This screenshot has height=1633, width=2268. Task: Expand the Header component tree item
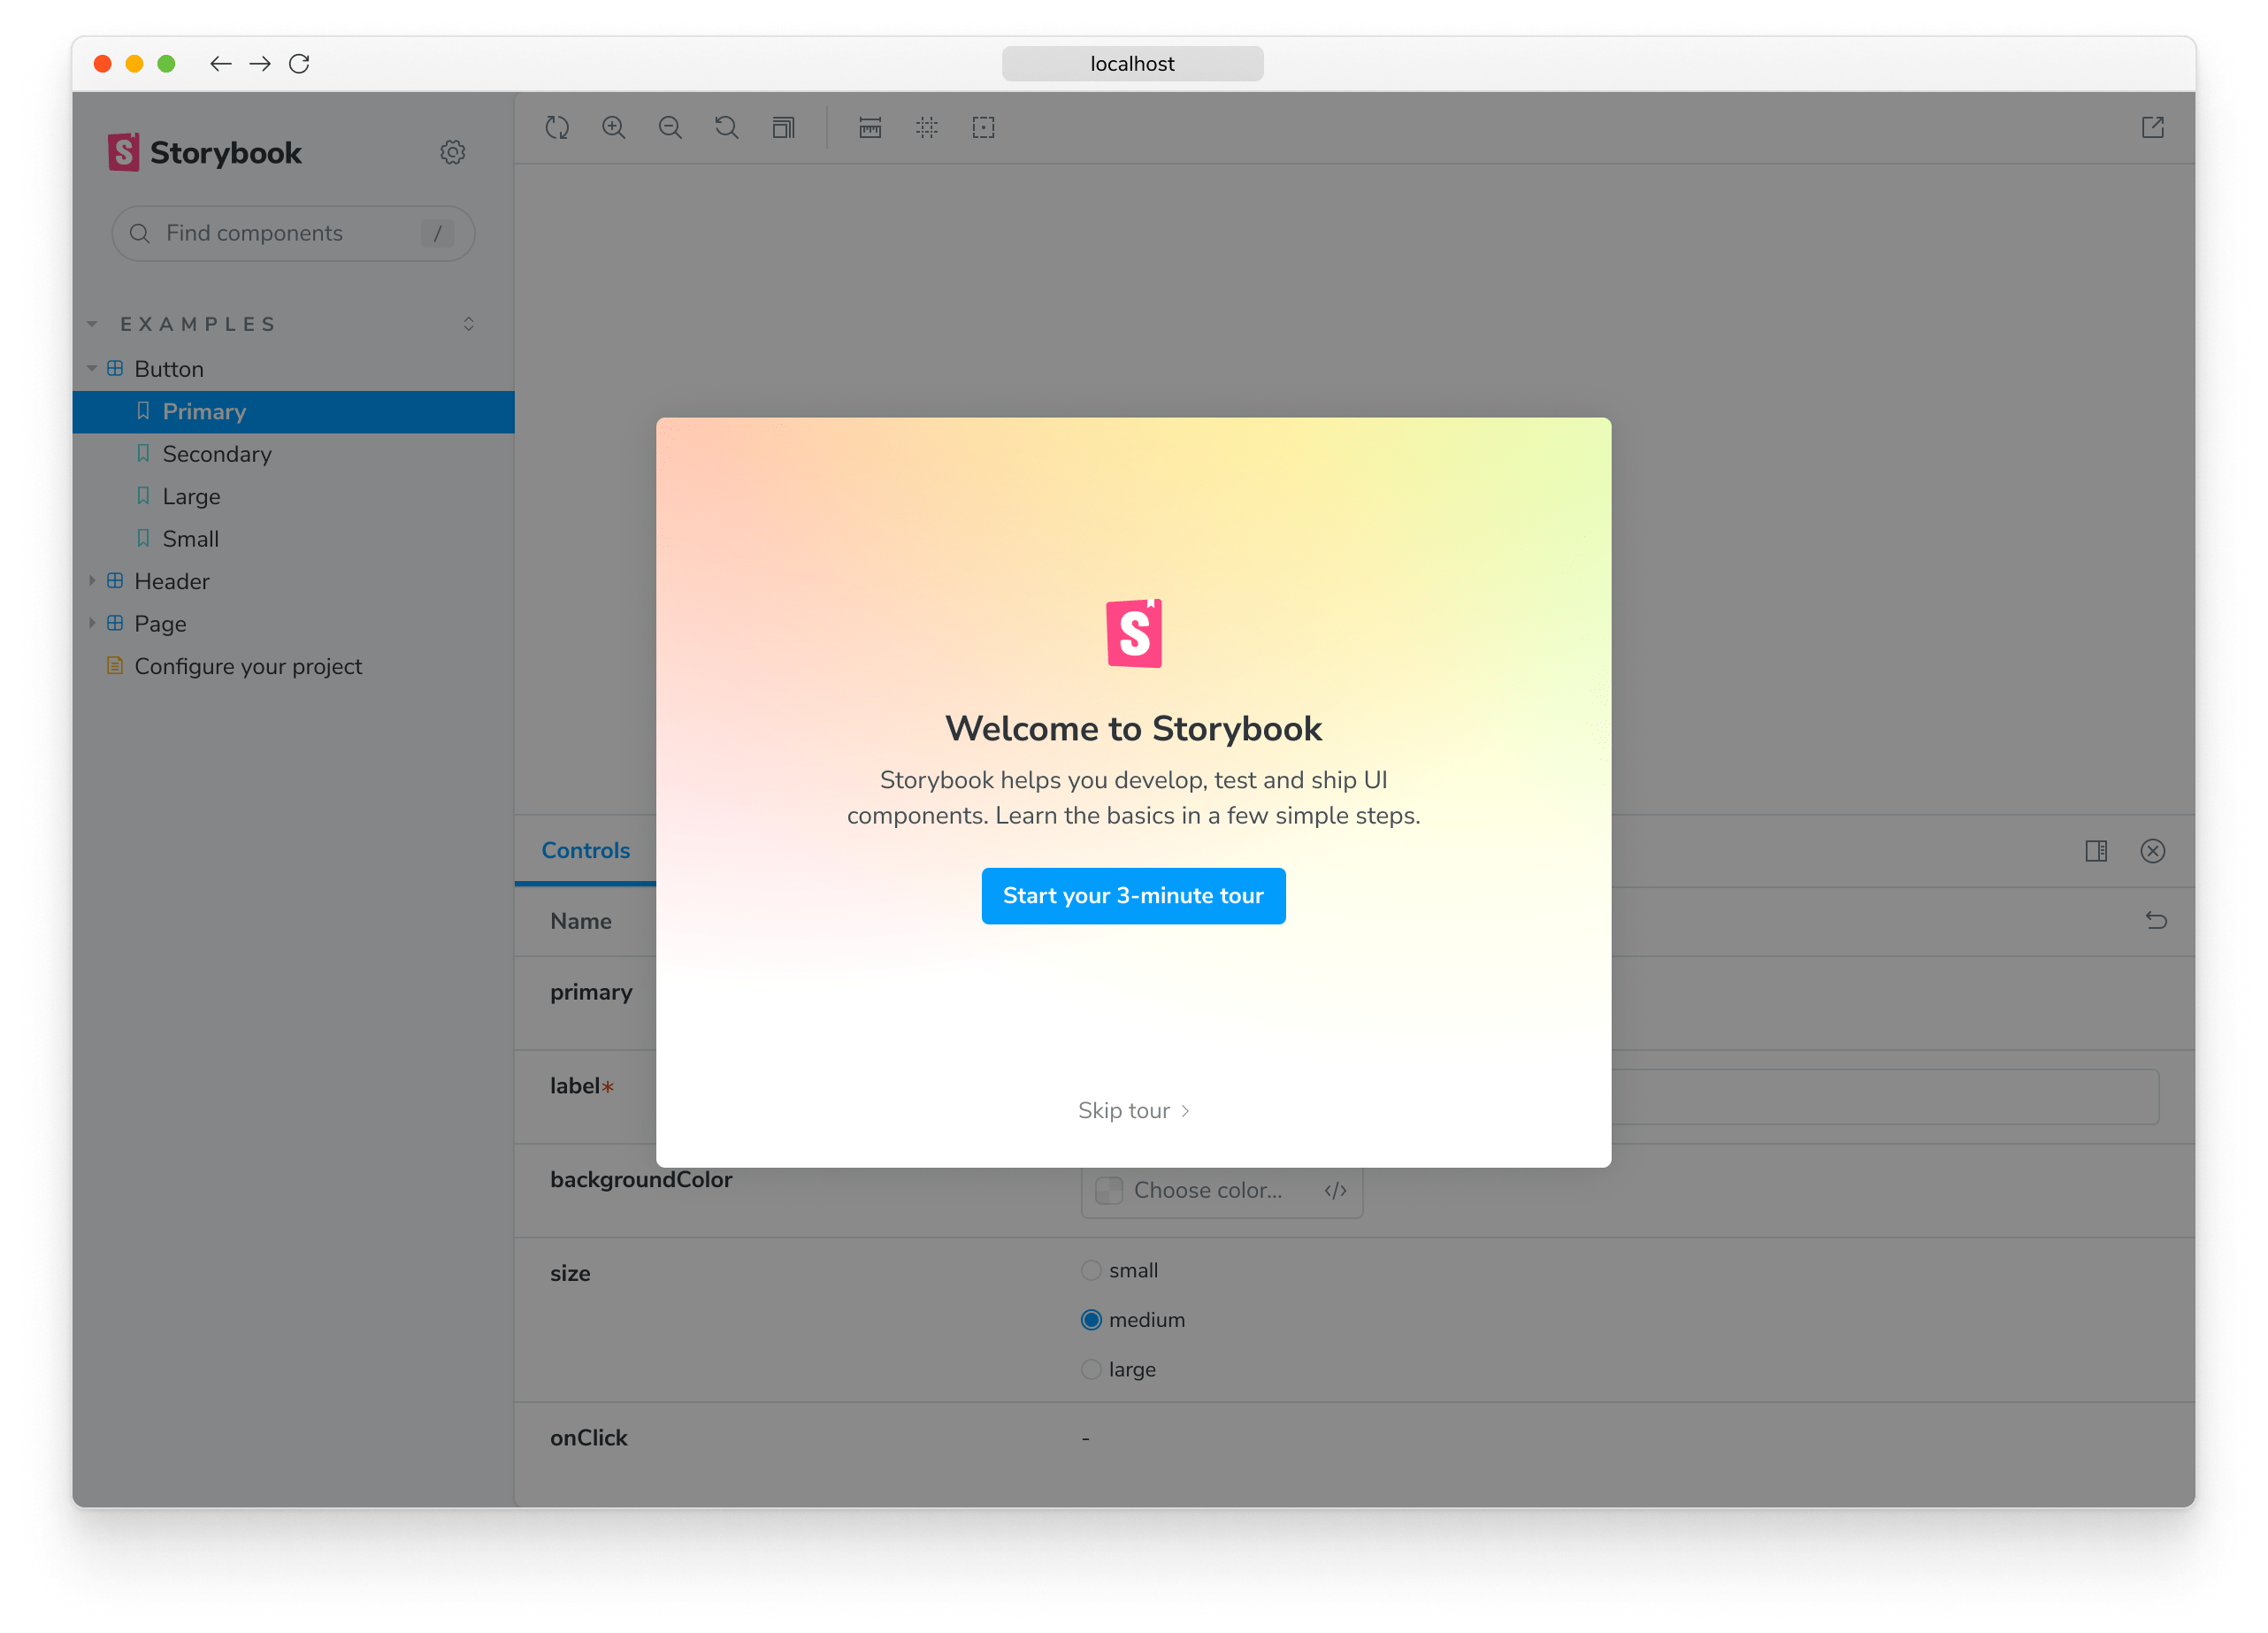tap(93, 581)
